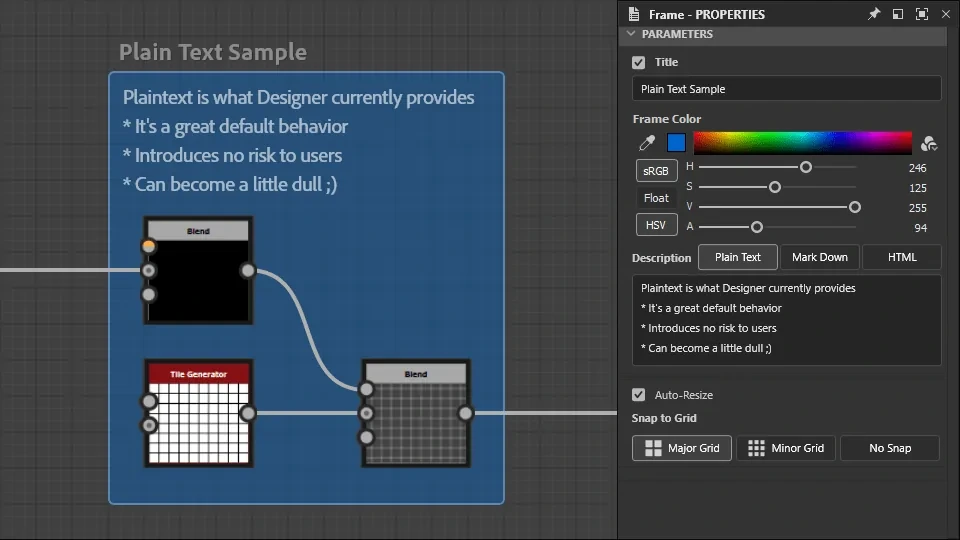Uncheck the Title checkbox

point(639,62)
